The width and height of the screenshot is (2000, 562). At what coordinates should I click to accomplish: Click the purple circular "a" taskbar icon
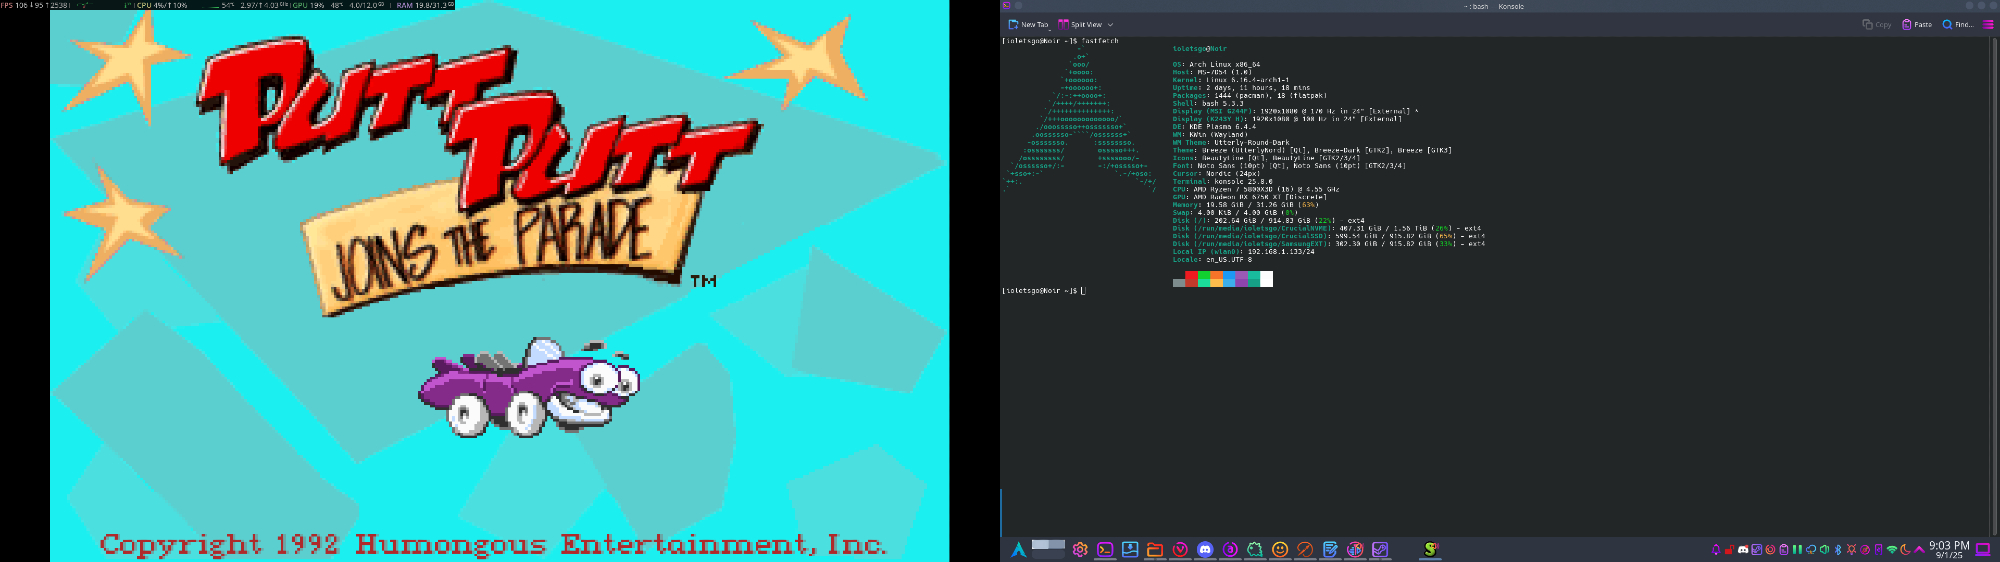tap(1230, 549)
